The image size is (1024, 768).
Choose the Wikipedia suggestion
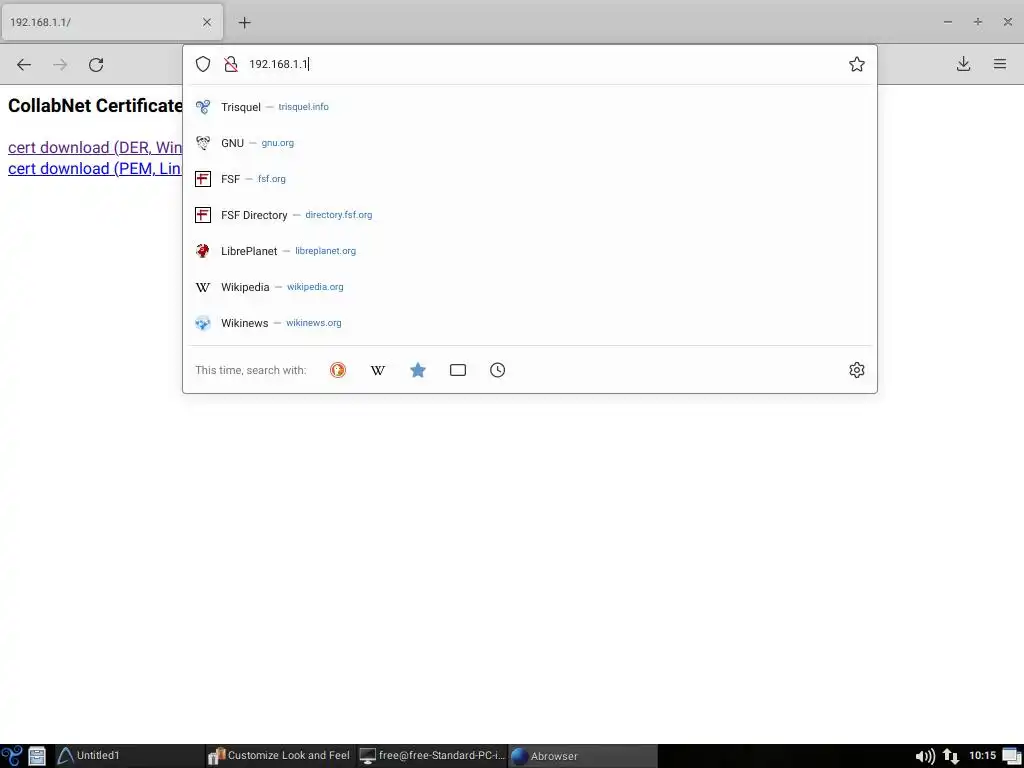point(530,287)
